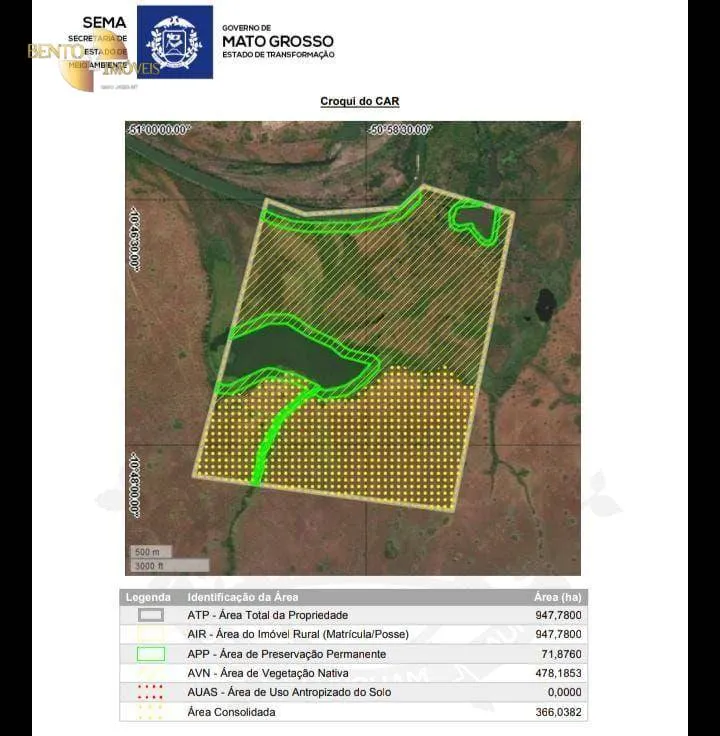
Task: Click the '-10°46'30.00"' latitude label
Action: point(135,240)
